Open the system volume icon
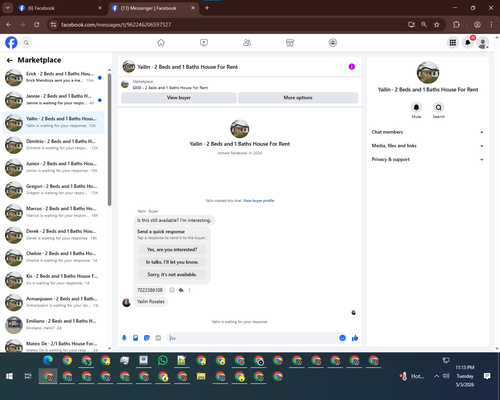This screenshot has height=400, width=500. pyautogui.click(x=446, y=376)
